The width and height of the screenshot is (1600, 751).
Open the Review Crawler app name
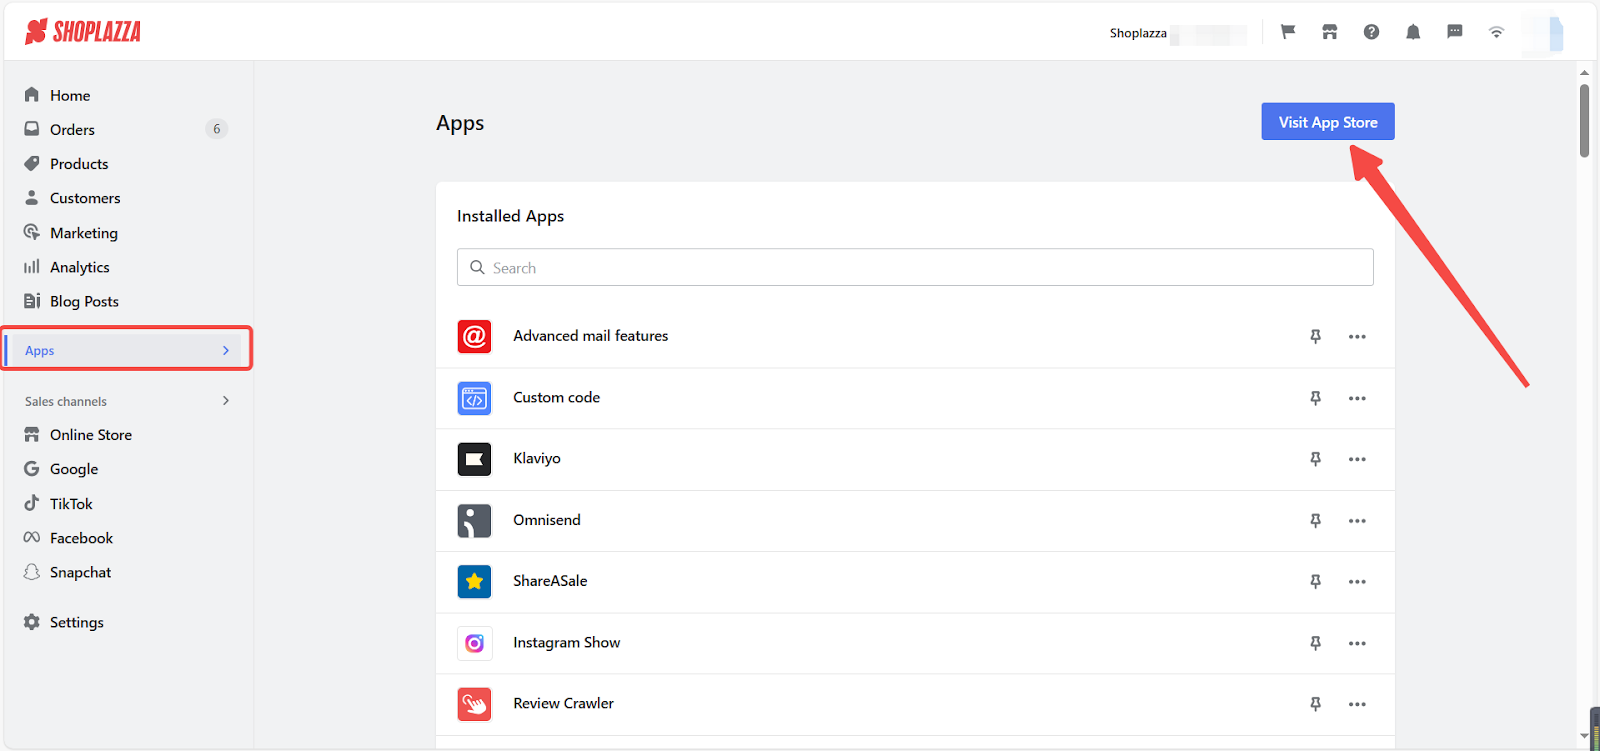pyautogui.click(x=564, y=703)
